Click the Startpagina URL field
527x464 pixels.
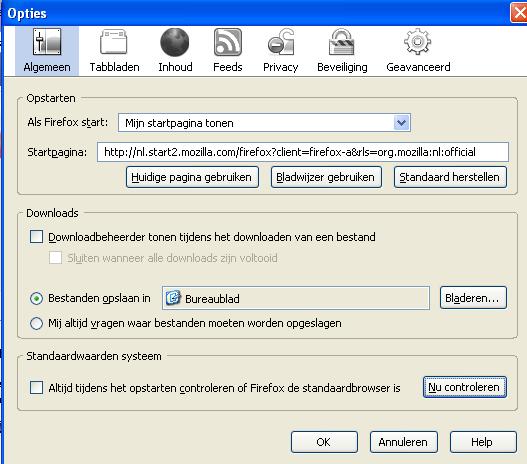(303, 152)
